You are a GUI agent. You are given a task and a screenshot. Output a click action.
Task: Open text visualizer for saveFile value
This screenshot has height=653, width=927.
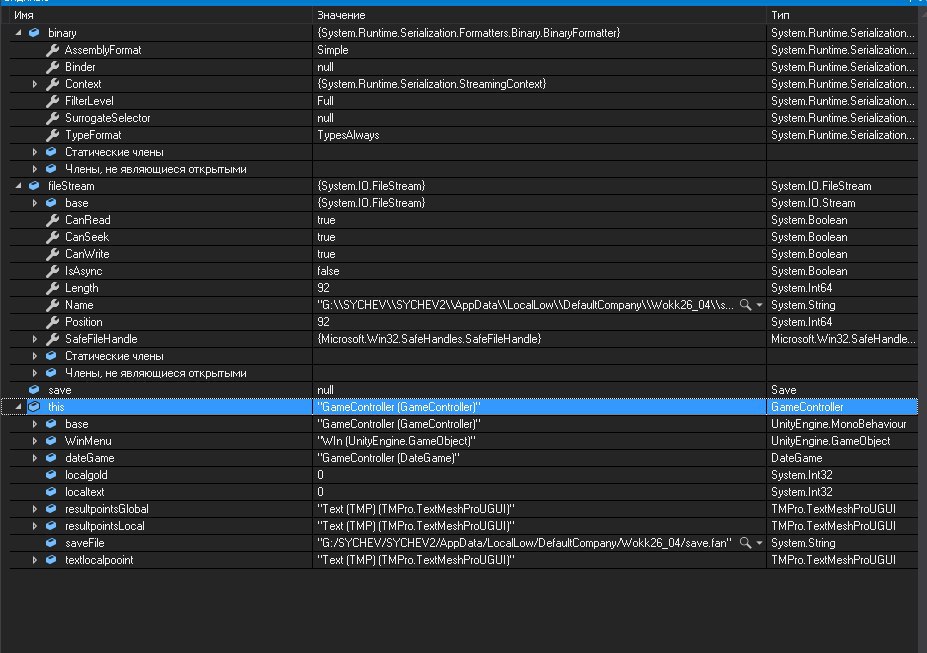point(746,542)
